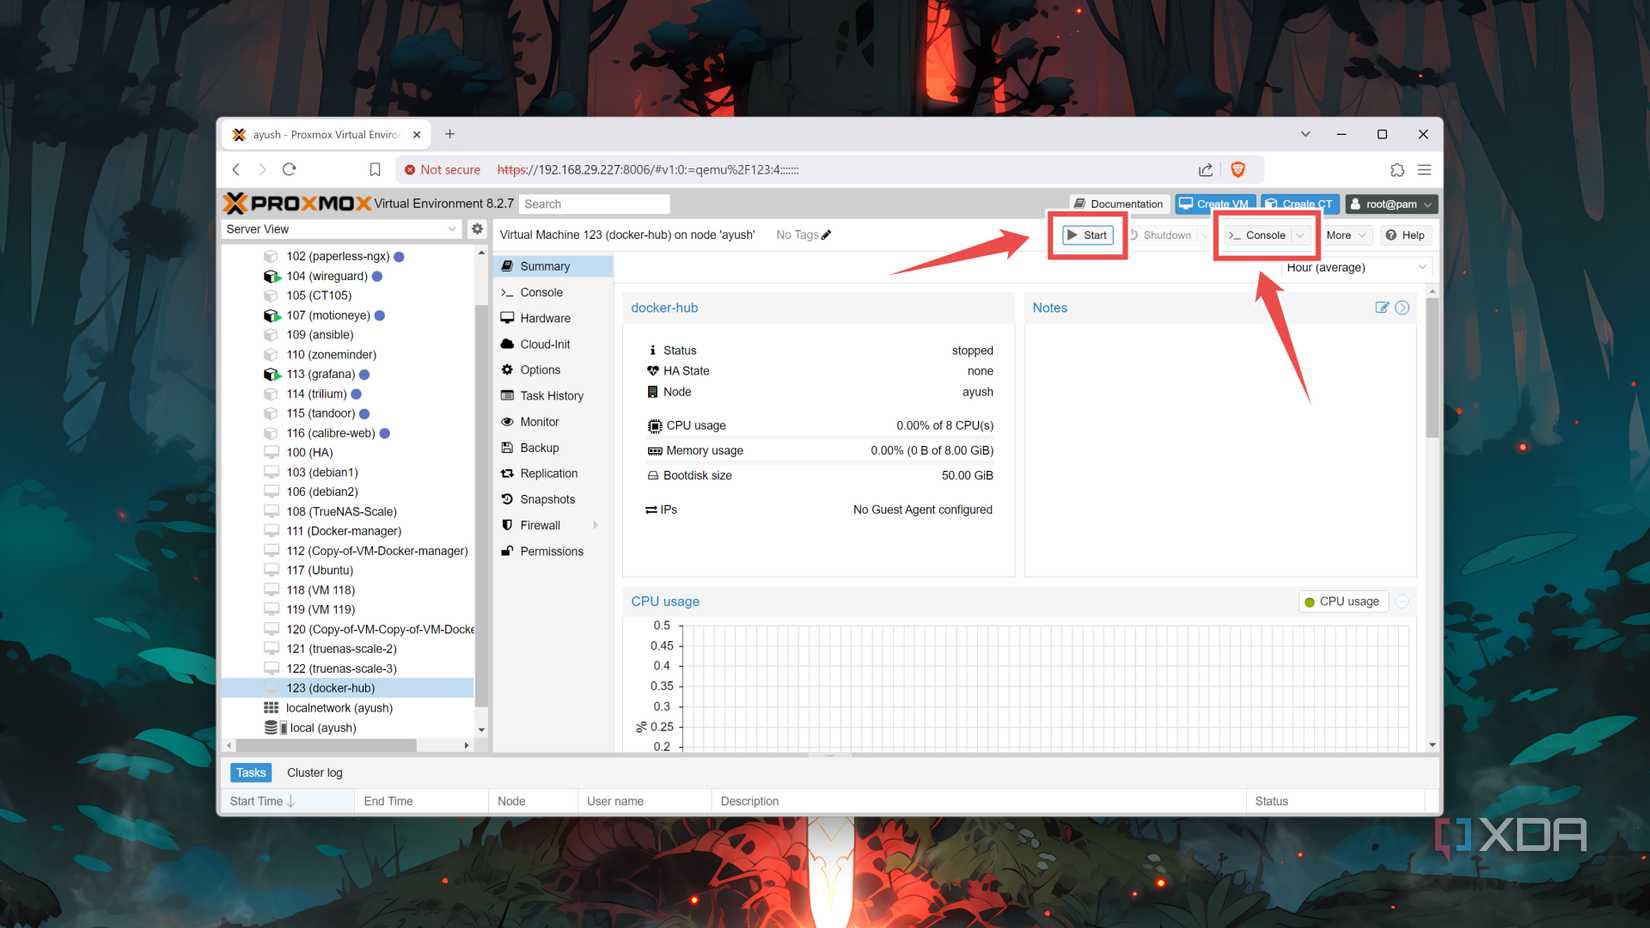Image resolution: width=1650 pixels, height=928 pixels.
Task: Select container 113 (grafana)
Action: click(x=321, y=374)
